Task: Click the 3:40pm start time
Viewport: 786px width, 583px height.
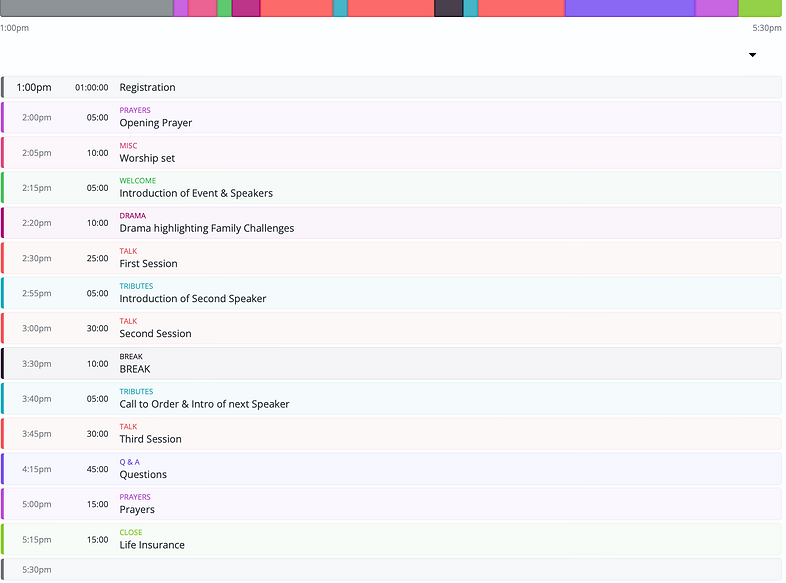Action: coord(37,399)
